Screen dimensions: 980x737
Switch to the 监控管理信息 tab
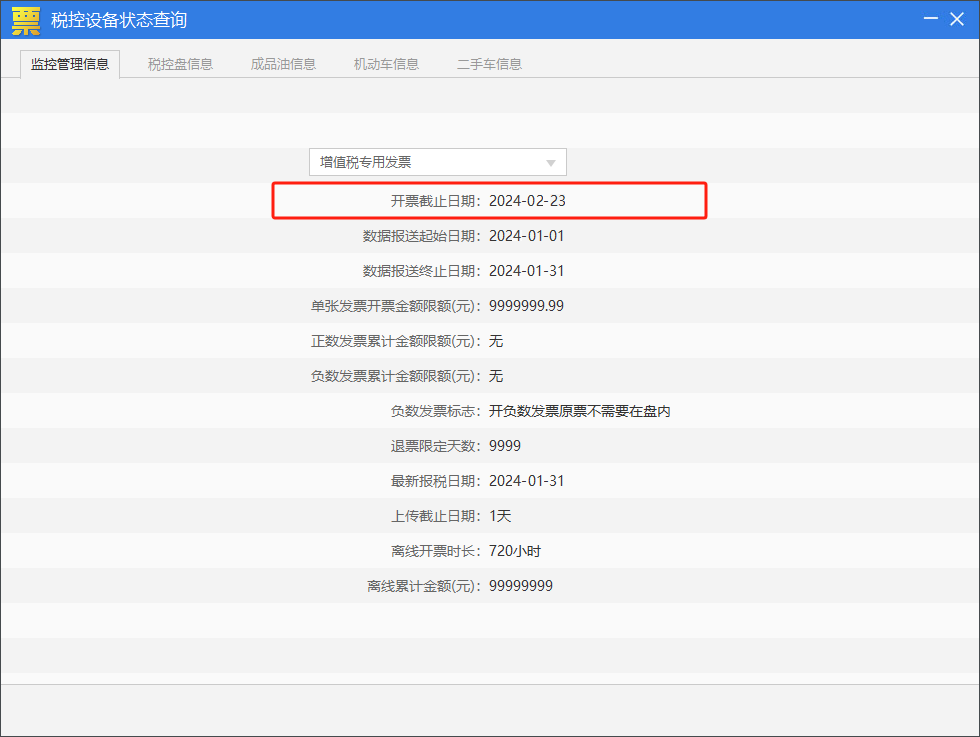70,64
